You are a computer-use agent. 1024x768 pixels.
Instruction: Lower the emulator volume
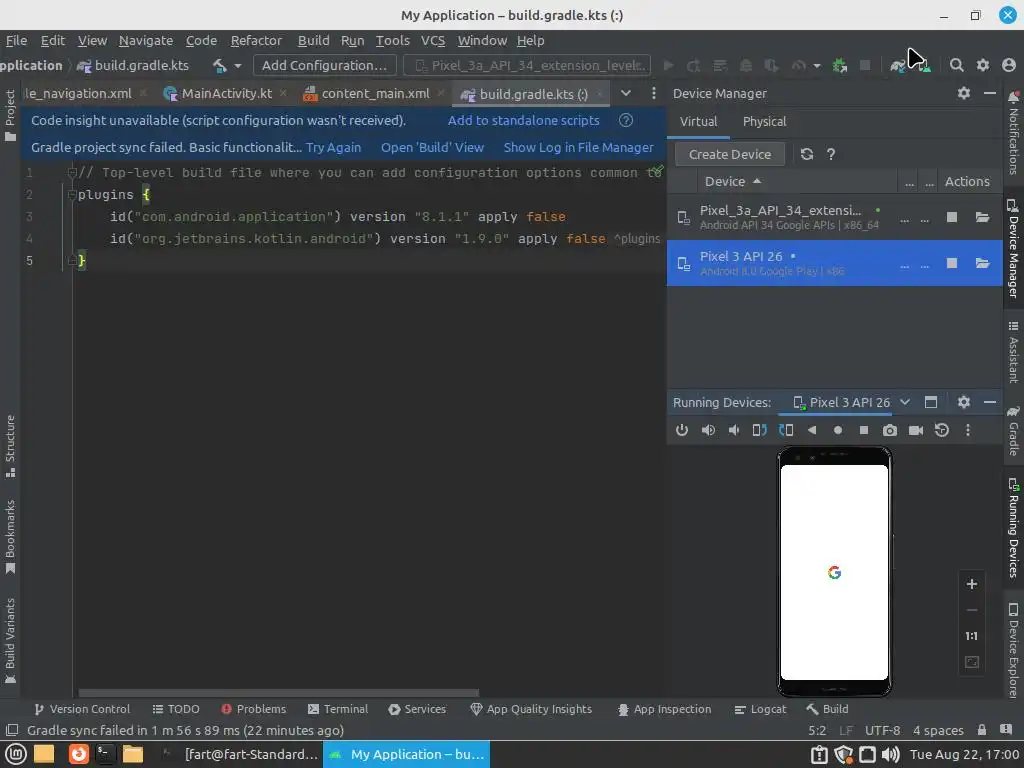[x=734, y=430]
